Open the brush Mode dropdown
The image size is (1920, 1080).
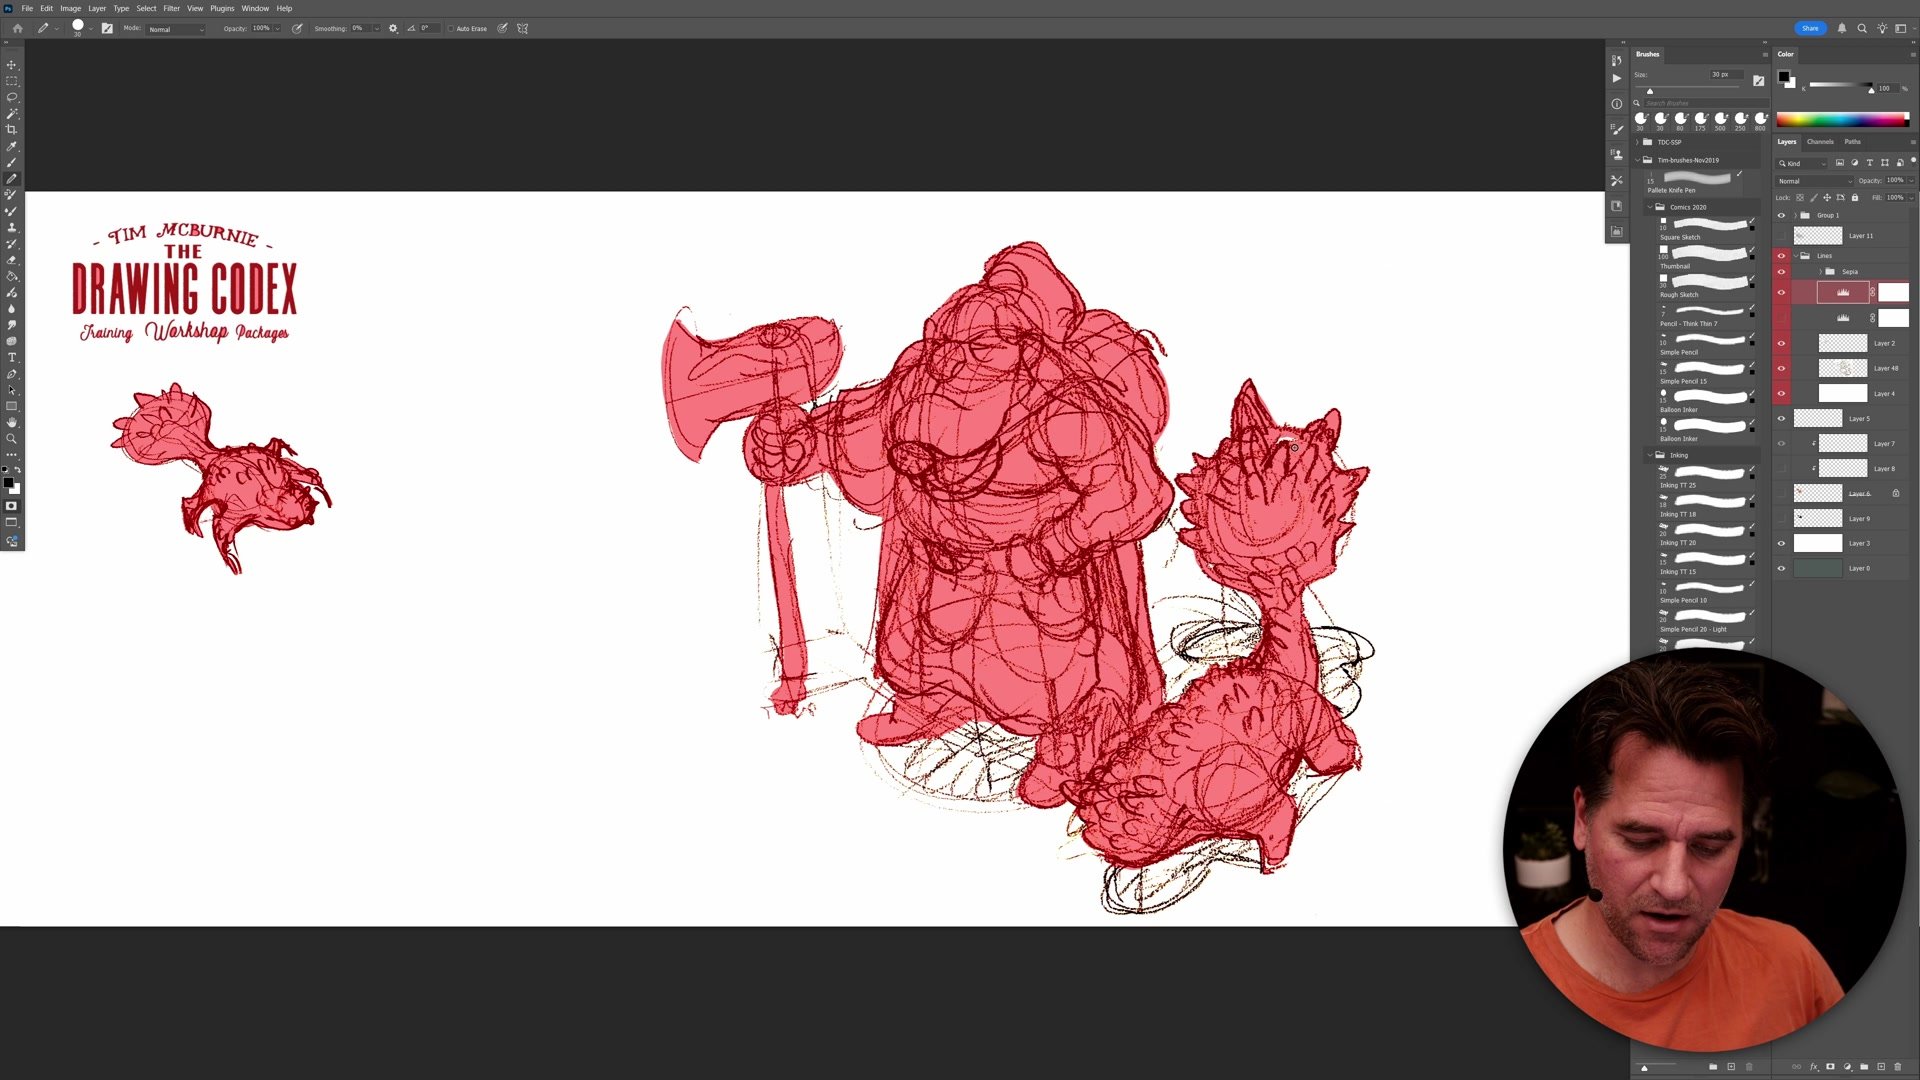[x=176, y=29]
